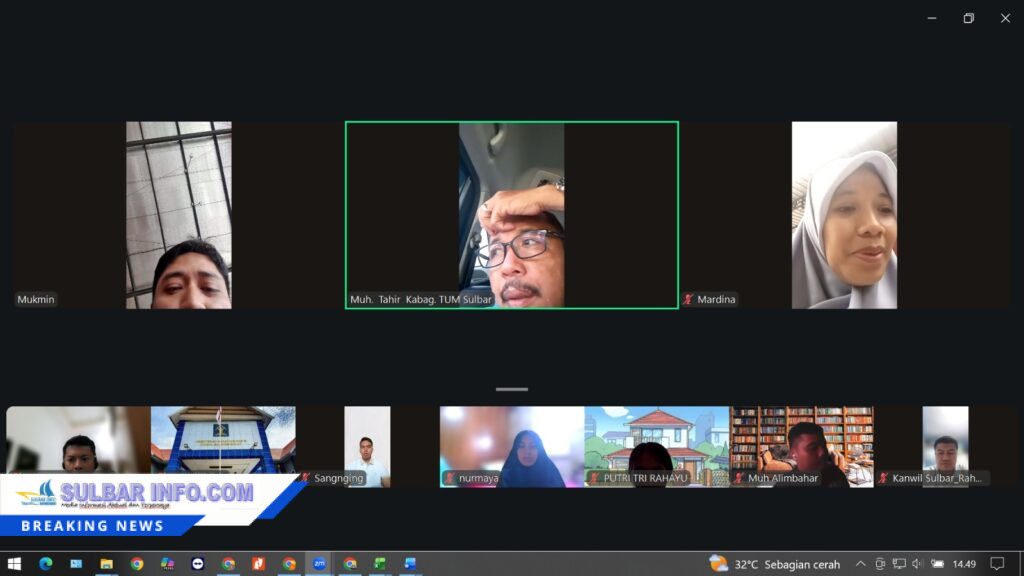Click the gallery strip divider handle
The height and width of the screenshot is (576, 1024).
[x=511, y=389]
